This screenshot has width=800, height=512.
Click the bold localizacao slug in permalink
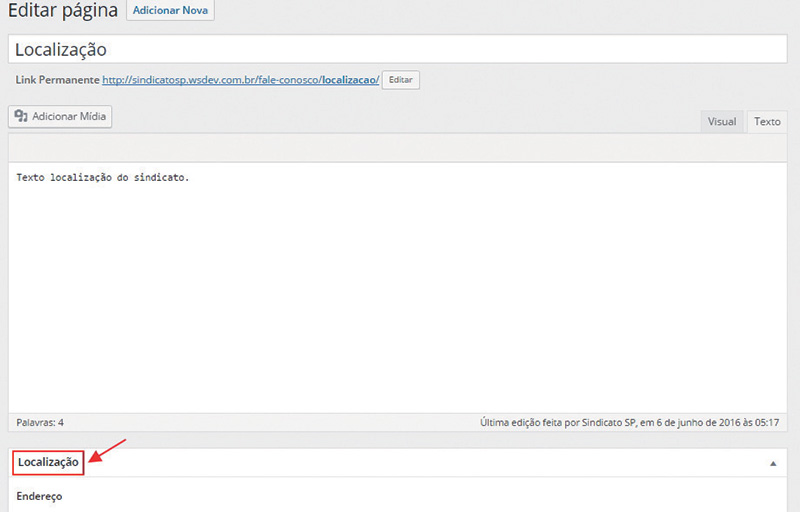[x=347, y=80]
